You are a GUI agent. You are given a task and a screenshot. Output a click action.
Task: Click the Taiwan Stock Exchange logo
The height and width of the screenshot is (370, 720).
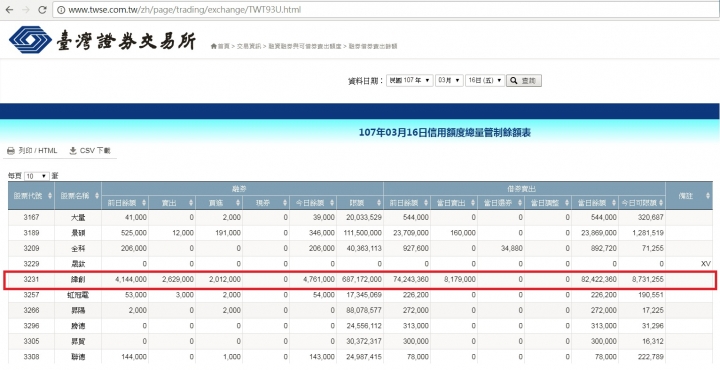(102, 40)
